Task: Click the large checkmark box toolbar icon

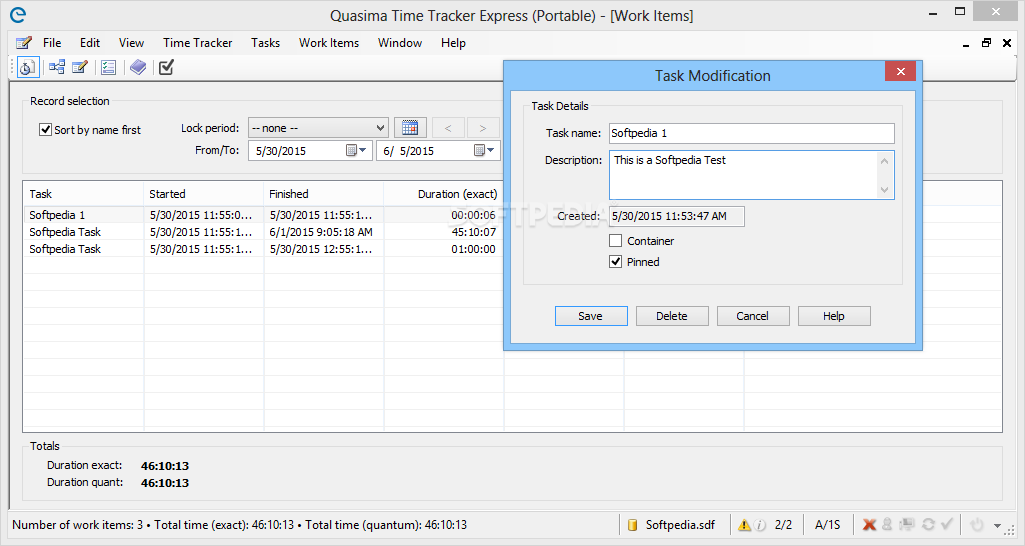Action: pos(167,67)
